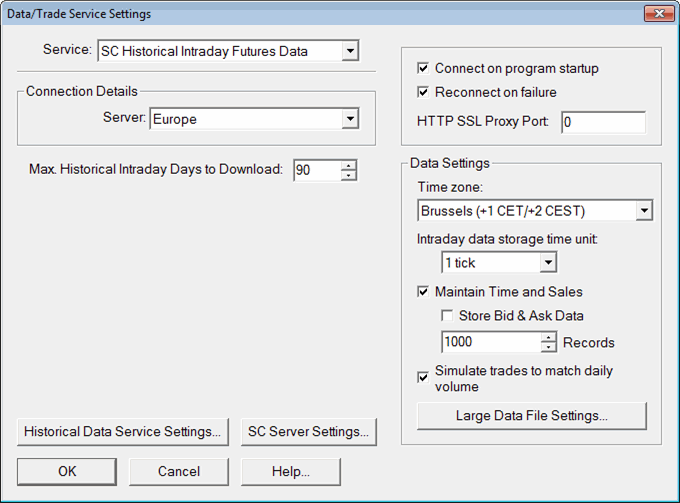Viewport: 680px width, 503px height.
Task: Toggle Connect on program startup checkbox
Action: pos(423,69)
